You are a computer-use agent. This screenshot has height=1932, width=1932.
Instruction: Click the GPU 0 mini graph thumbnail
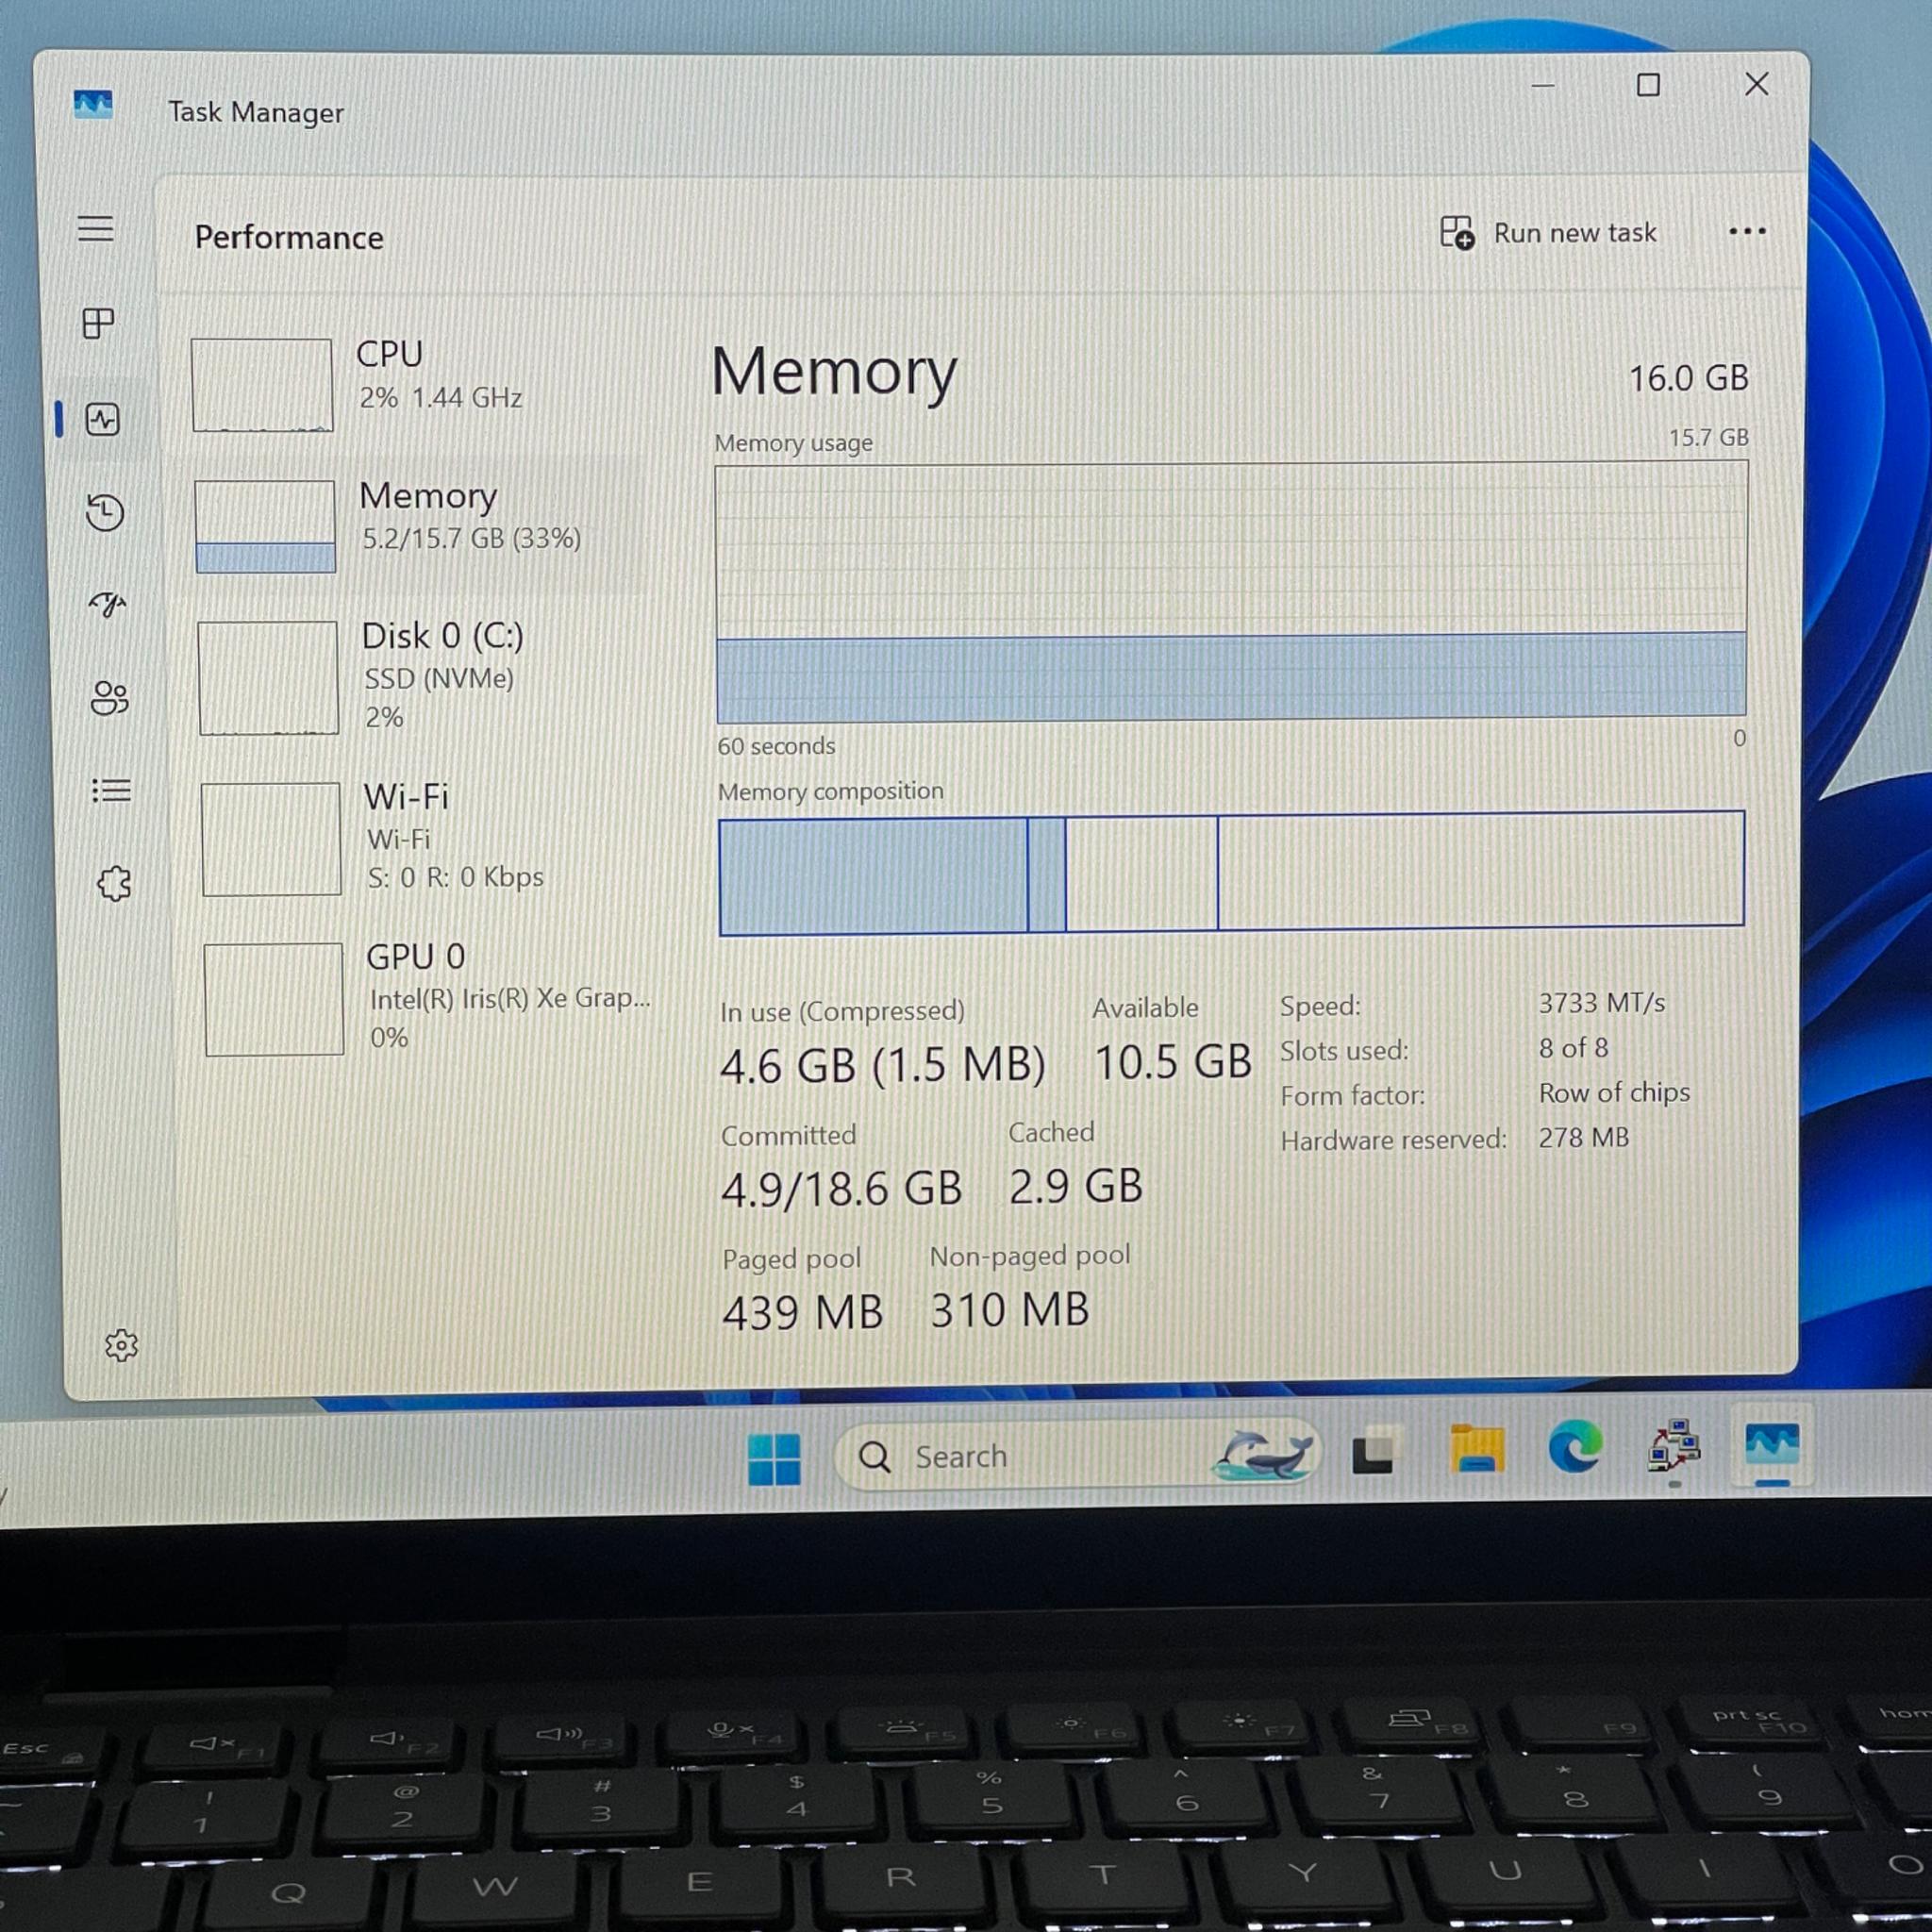pos(274,999)
